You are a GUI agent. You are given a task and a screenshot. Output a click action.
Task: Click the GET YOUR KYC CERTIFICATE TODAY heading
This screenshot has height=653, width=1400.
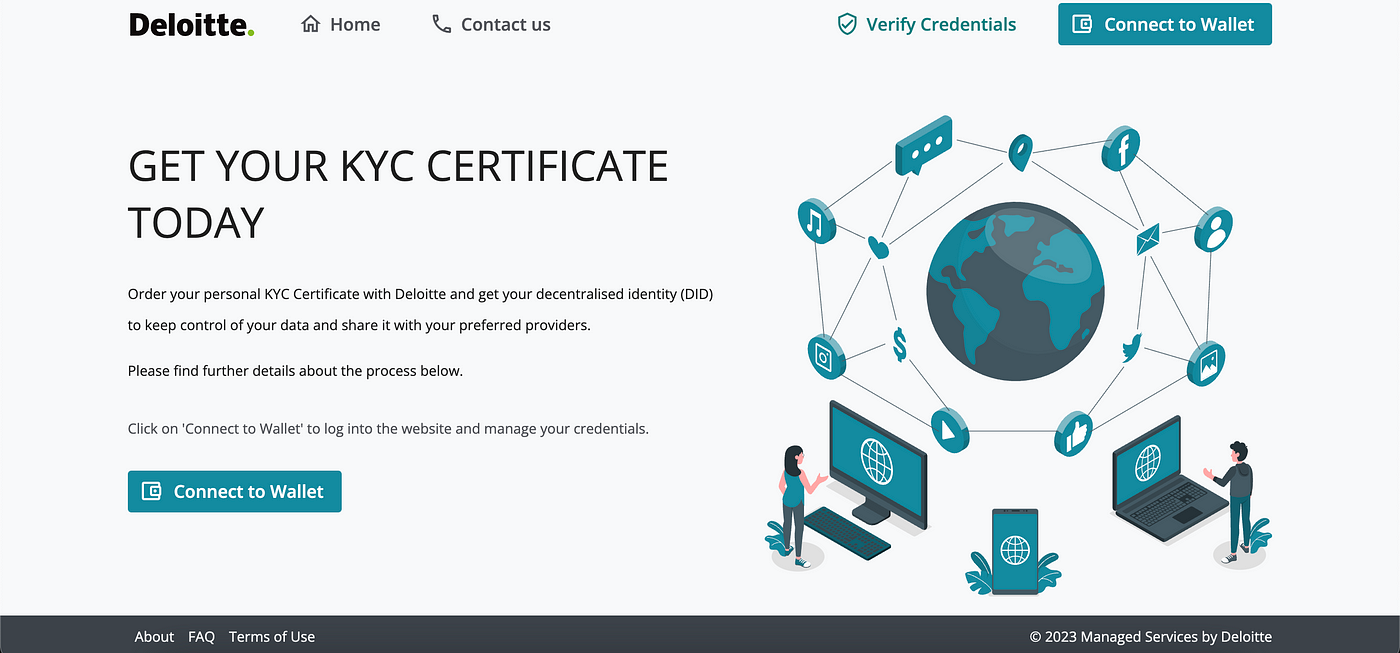coord(398,194)
